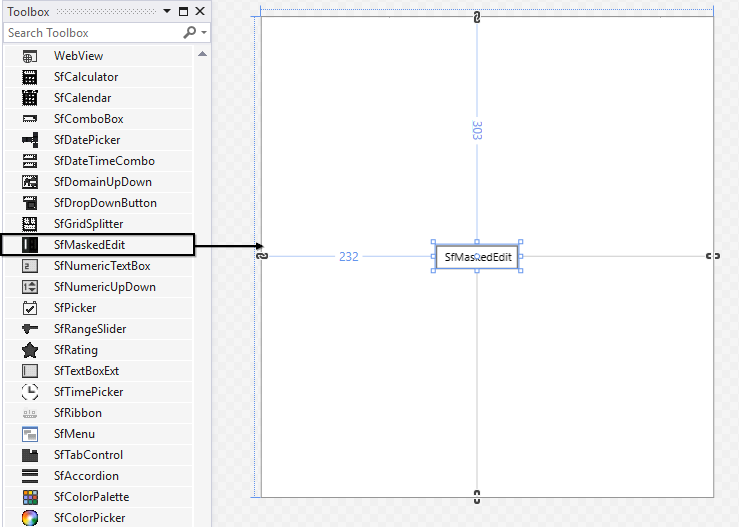Pick the SfDropDownButton label
The image size is (739, 527).
tap(105, 203)
